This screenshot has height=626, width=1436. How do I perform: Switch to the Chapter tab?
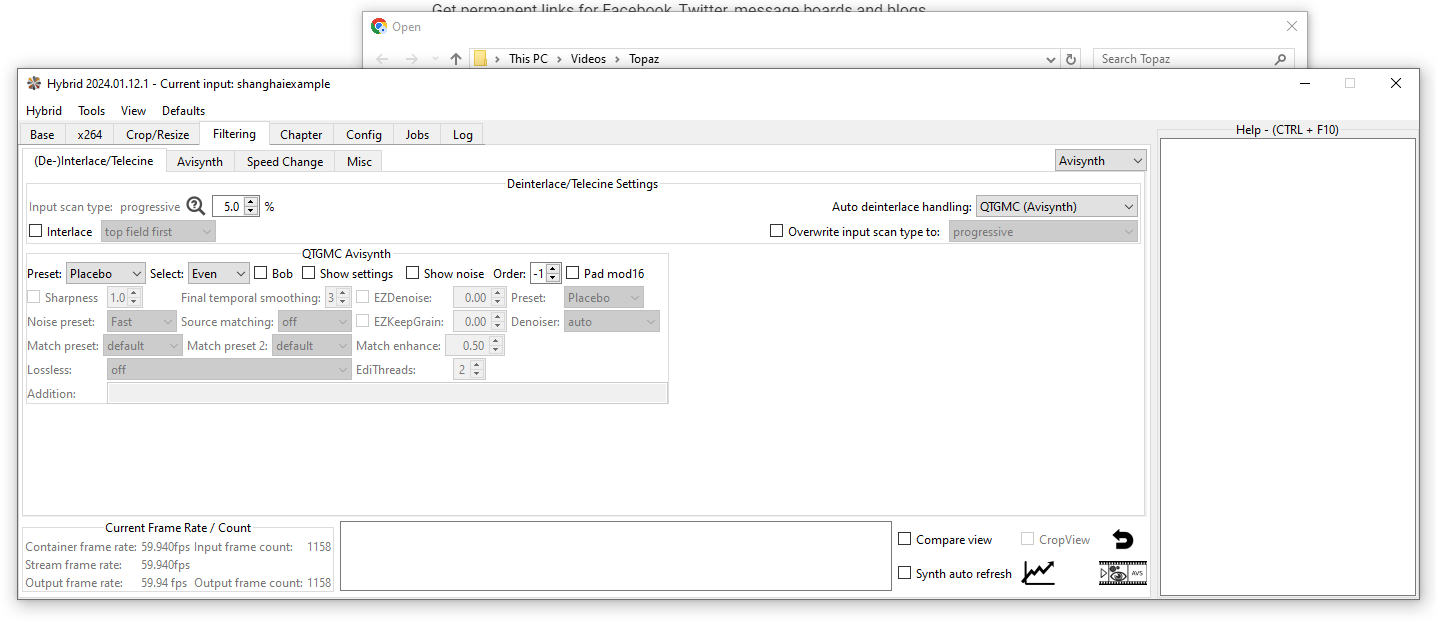pos(301,134)
